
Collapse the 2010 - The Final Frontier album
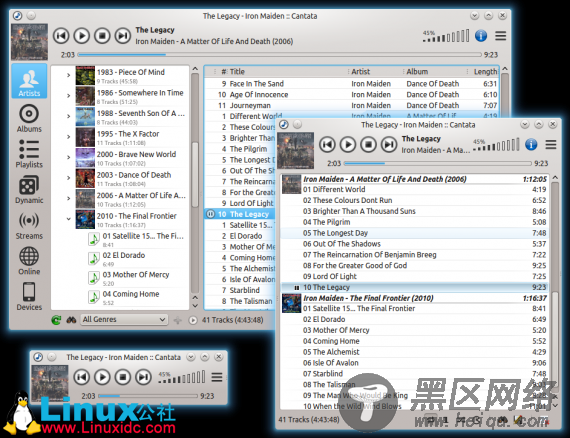[x=68, y=219]
